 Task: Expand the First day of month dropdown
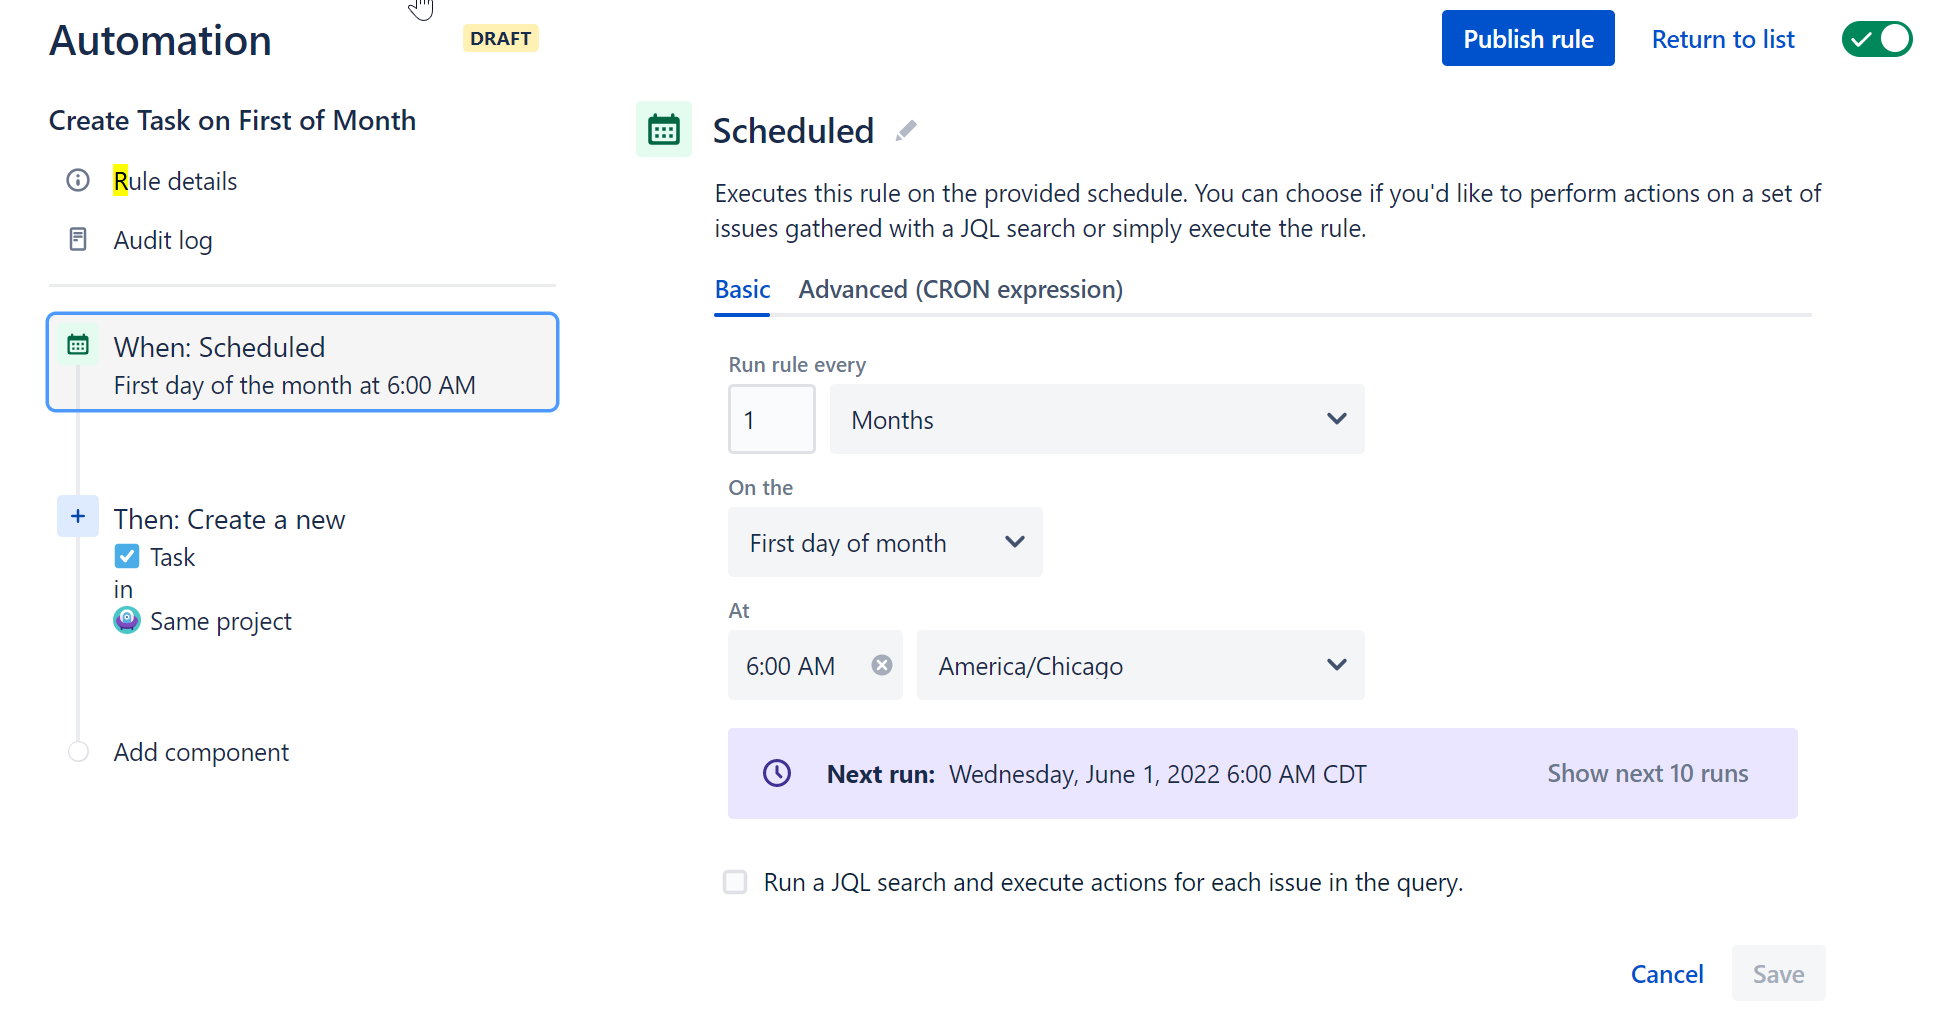point(885,542)
